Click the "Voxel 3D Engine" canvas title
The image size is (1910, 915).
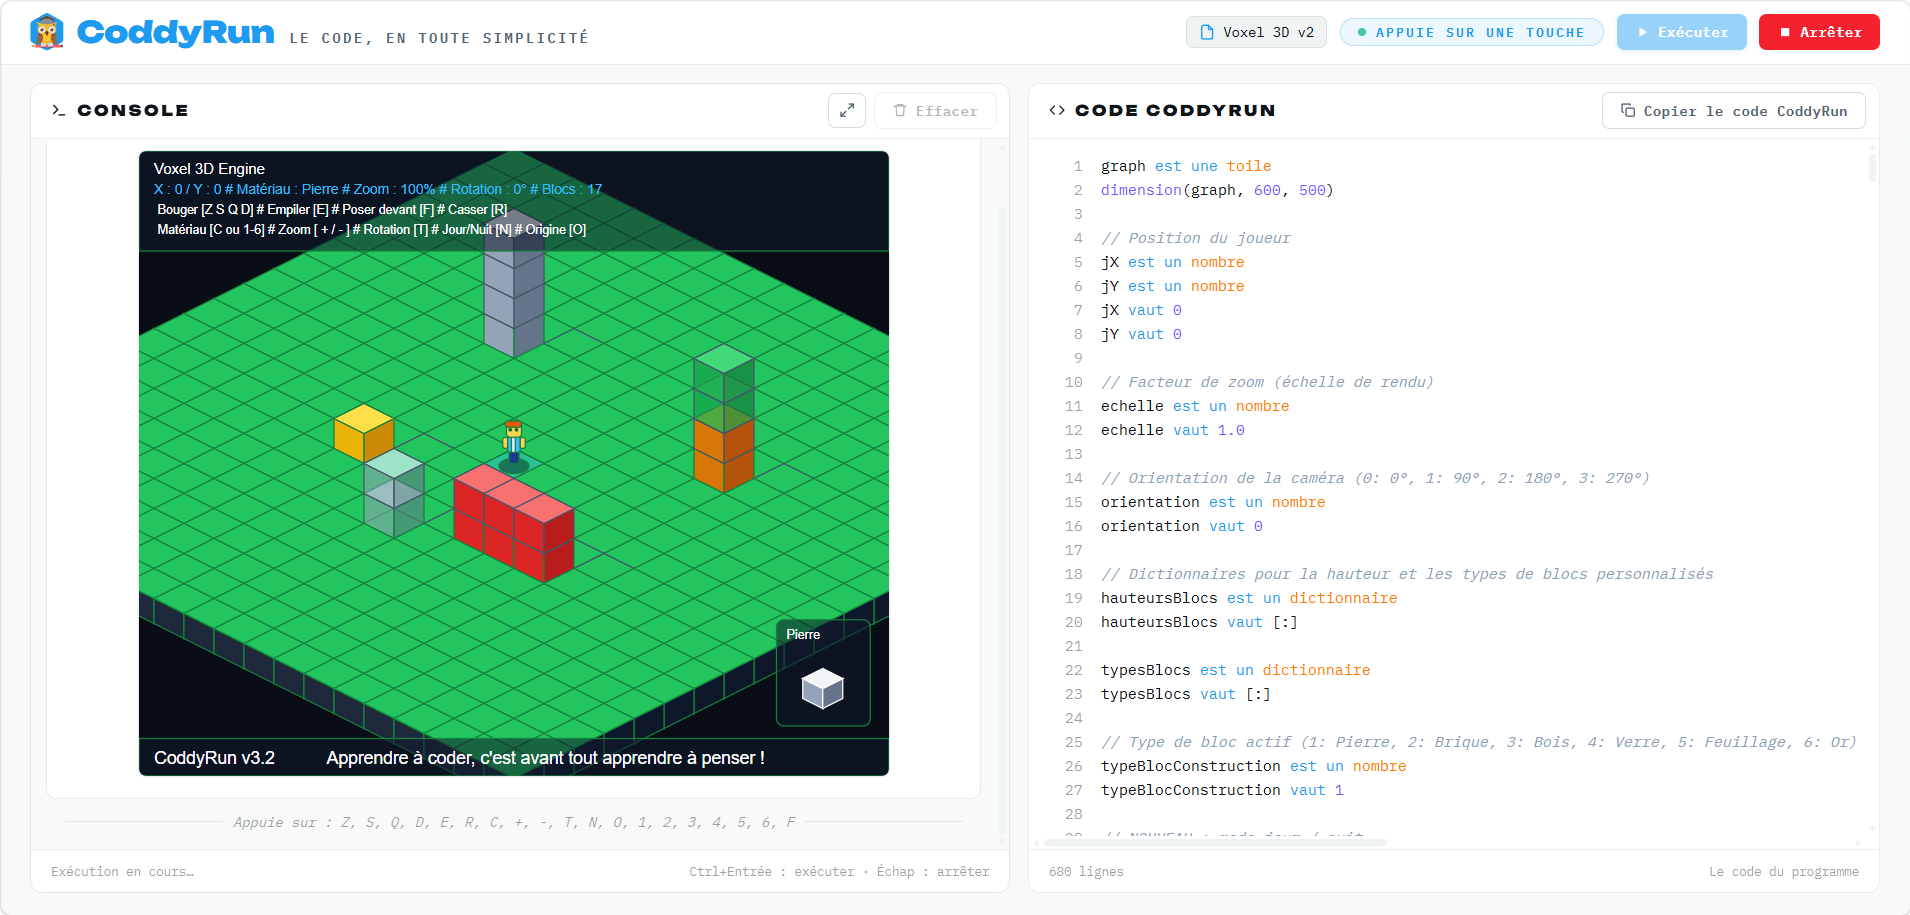209,169
